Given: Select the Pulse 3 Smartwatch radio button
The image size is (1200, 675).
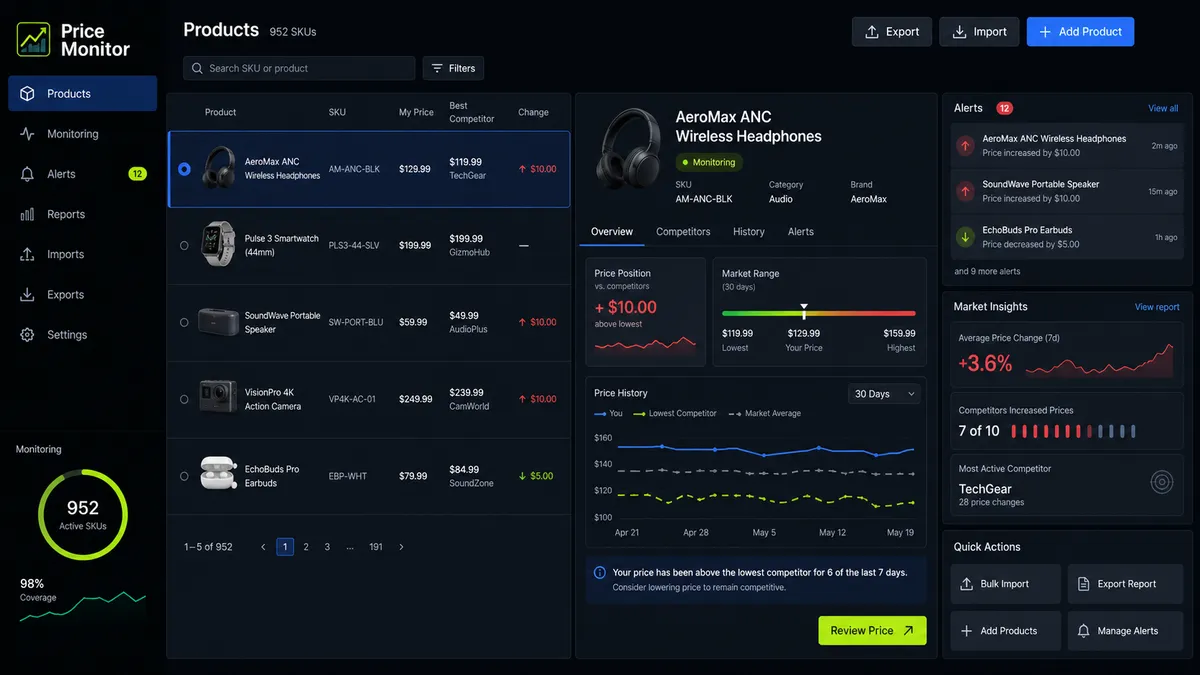Looking at the screenshot, I should point(184,245).
